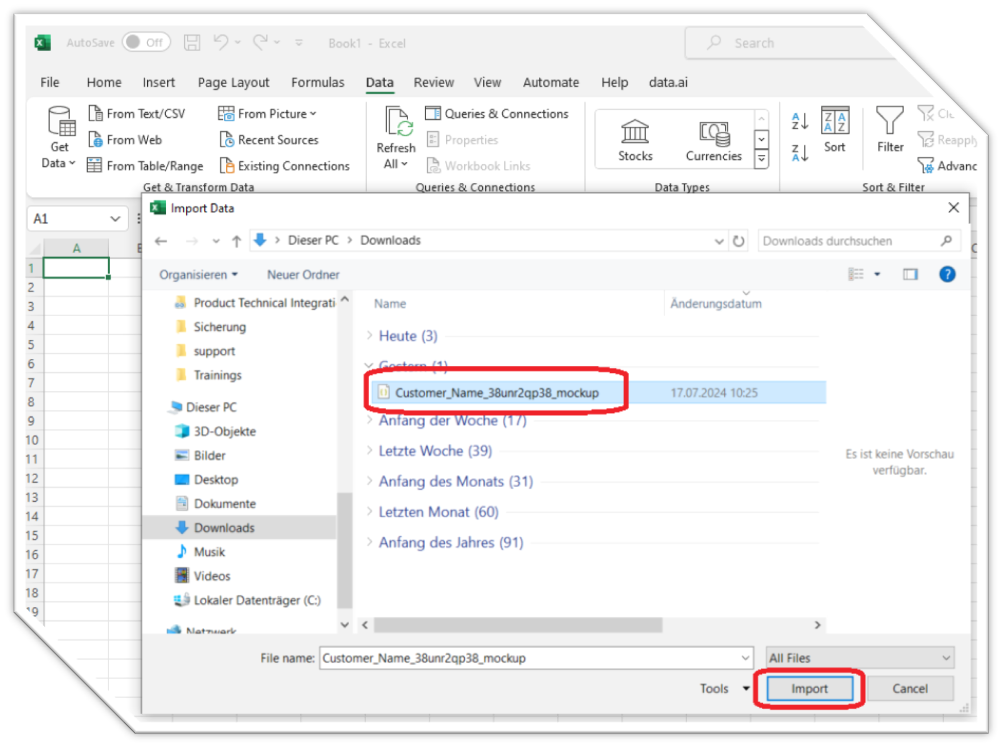Viewport: 1002px width, 747px height.
Task: Toggle the AutoSave switch
Action: (x=146, y=43)
